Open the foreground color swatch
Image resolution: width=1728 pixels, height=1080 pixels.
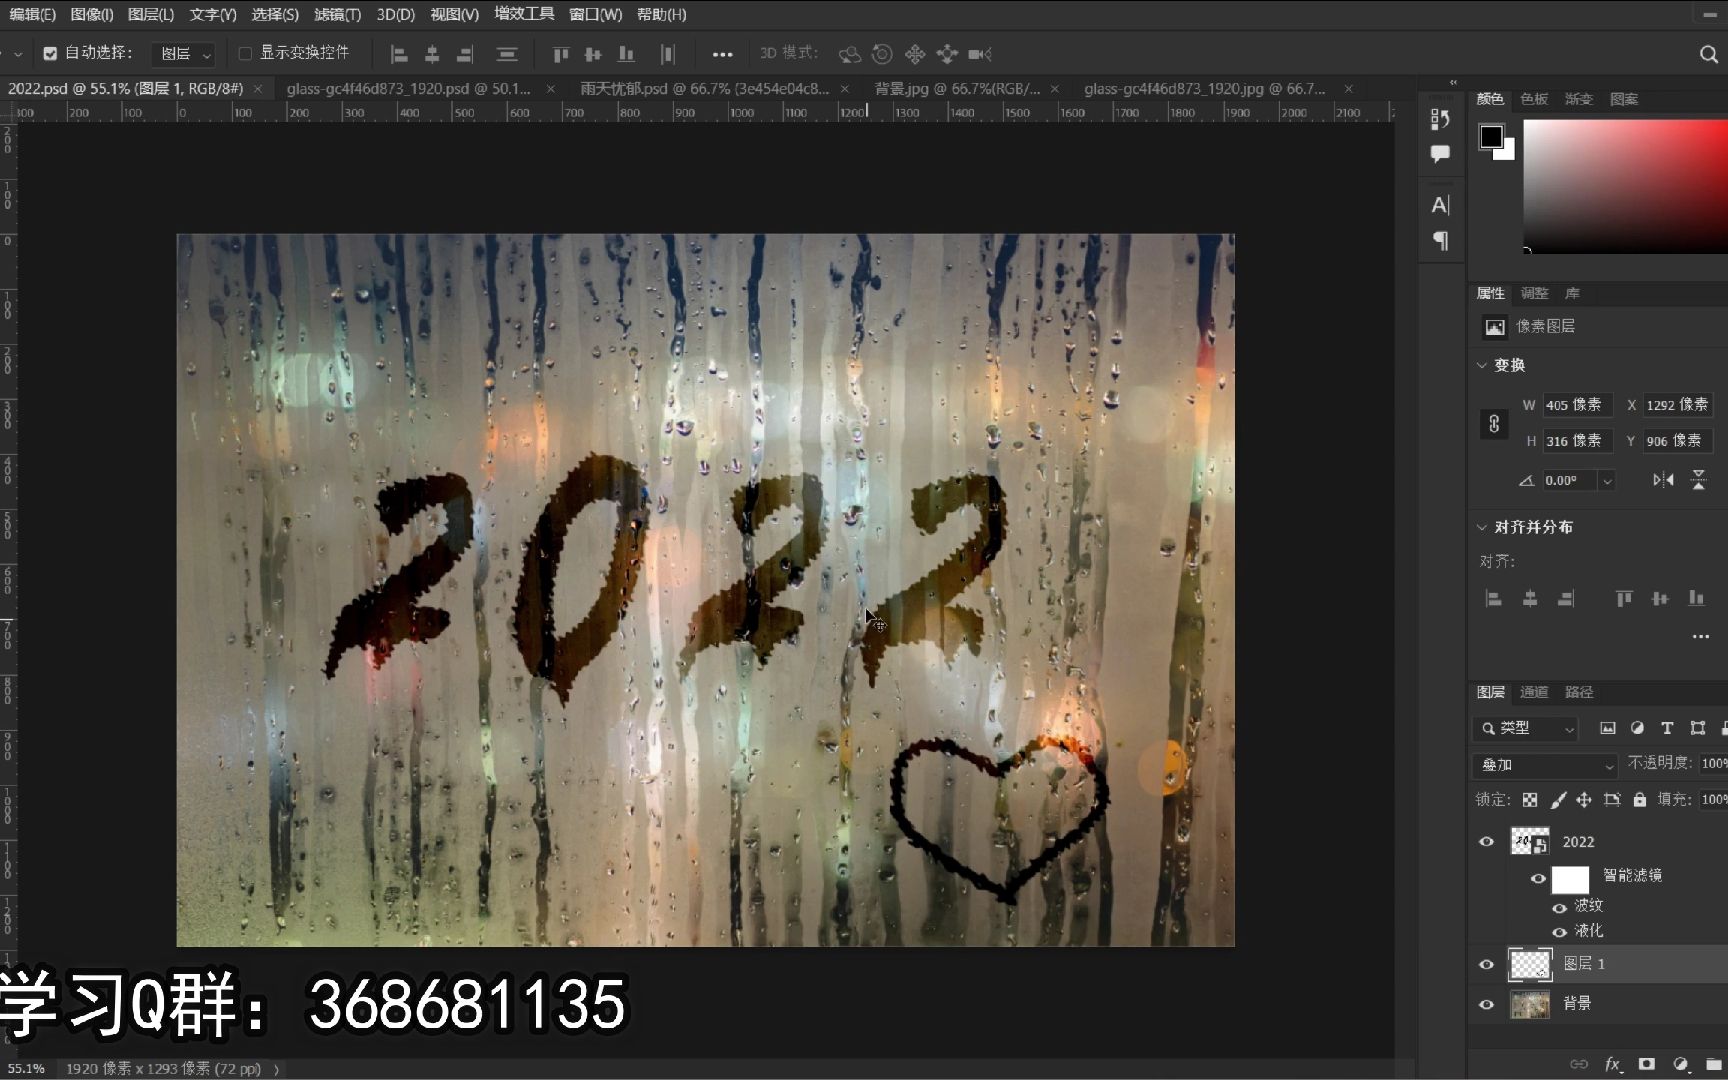[1490, 135]
